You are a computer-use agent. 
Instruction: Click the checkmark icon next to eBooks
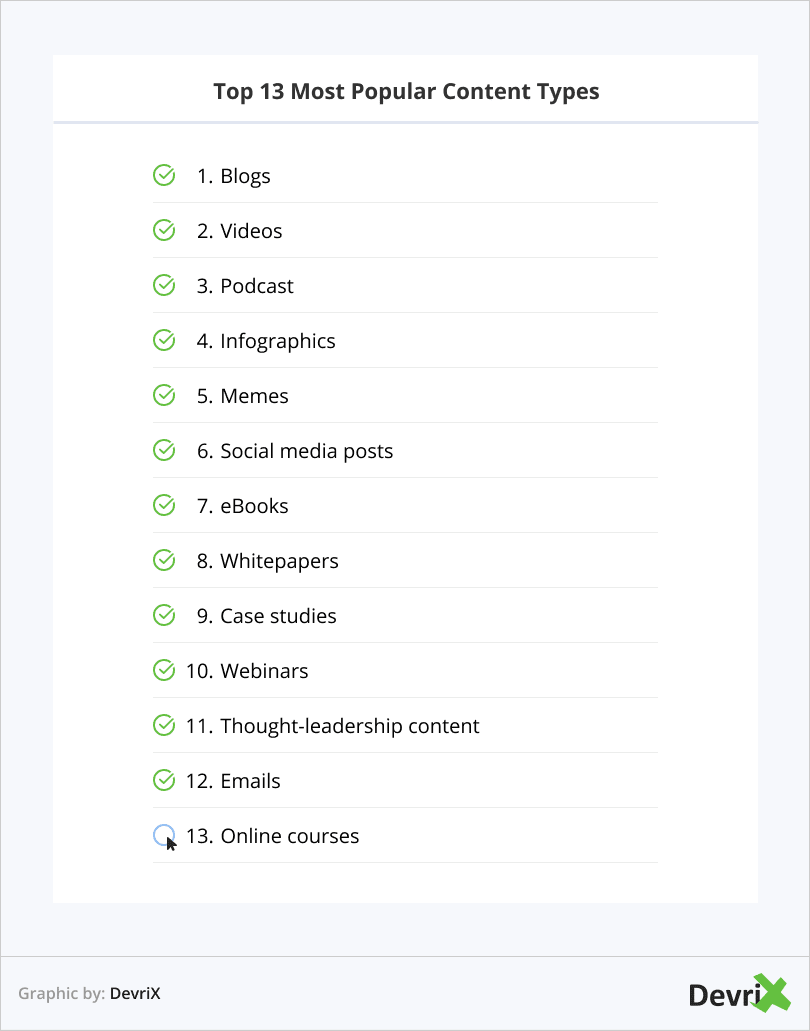click(x=164, y=506)
